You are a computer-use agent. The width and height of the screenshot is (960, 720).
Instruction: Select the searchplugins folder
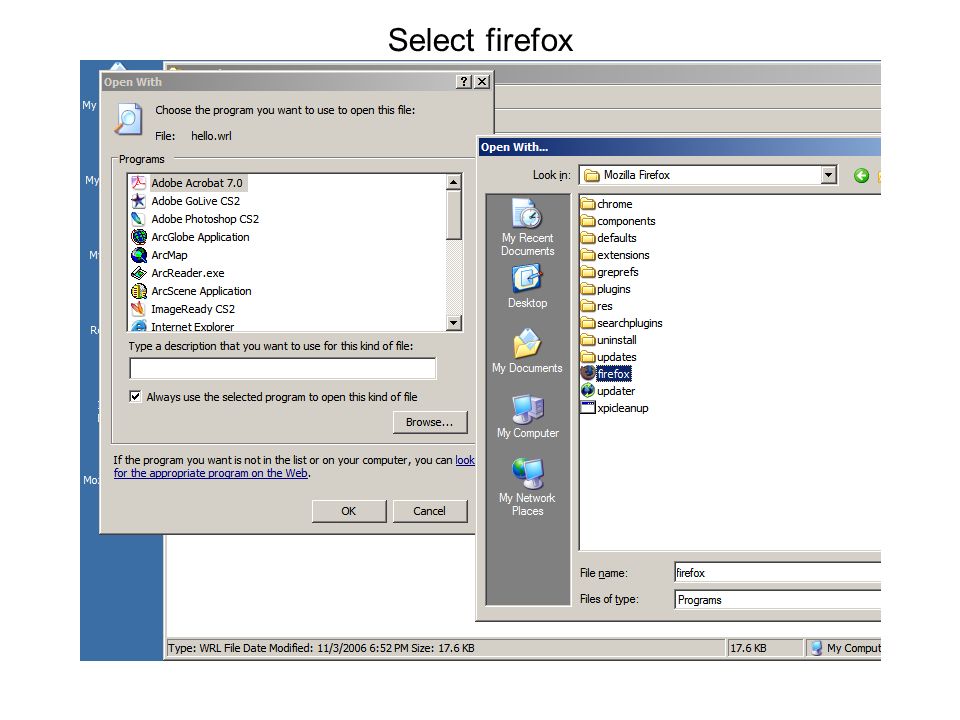coord(621,323)
